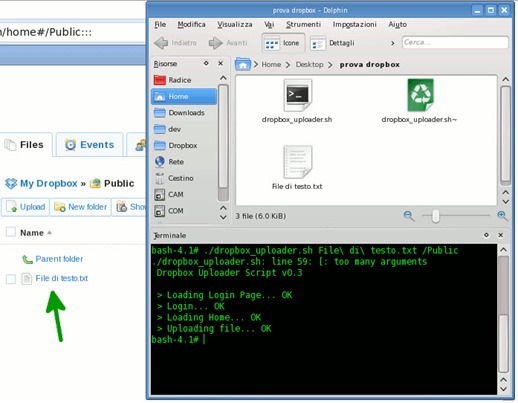Screen dimensions: 518x403
Task: Switch to Dettagli view mode
Action: [x=332, y=43]
